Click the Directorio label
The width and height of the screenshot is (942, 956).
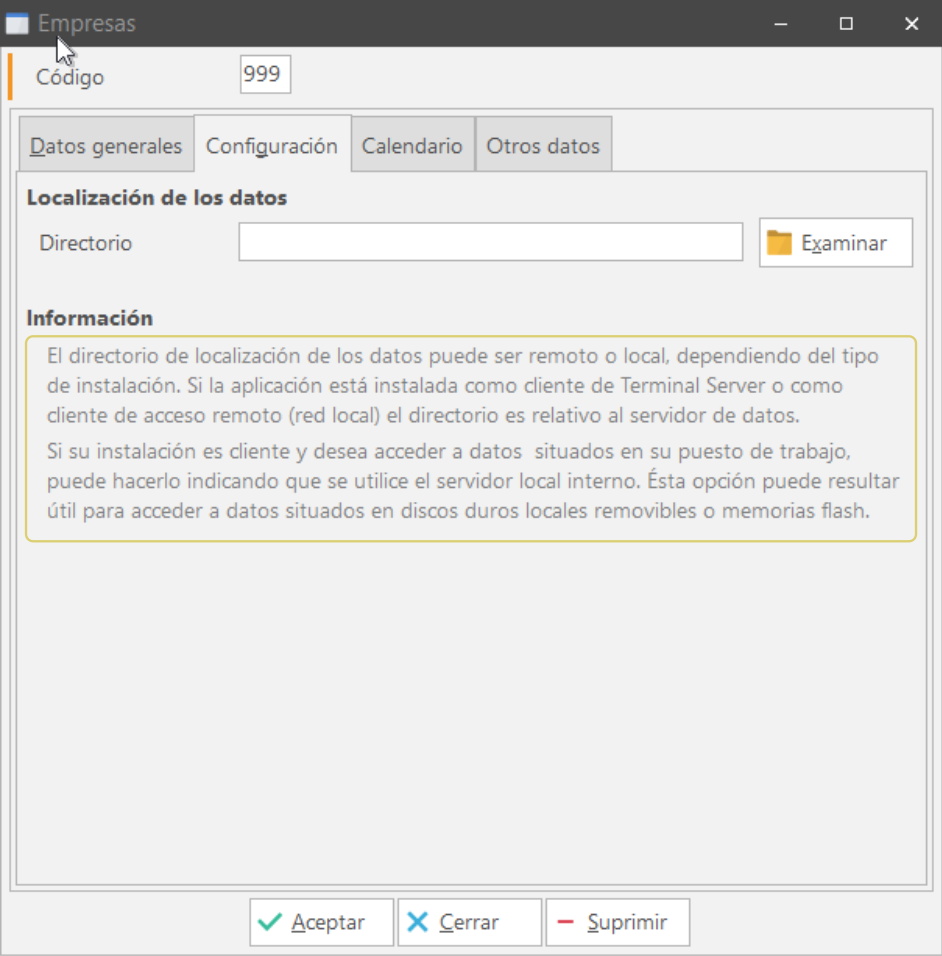(86, 243)
